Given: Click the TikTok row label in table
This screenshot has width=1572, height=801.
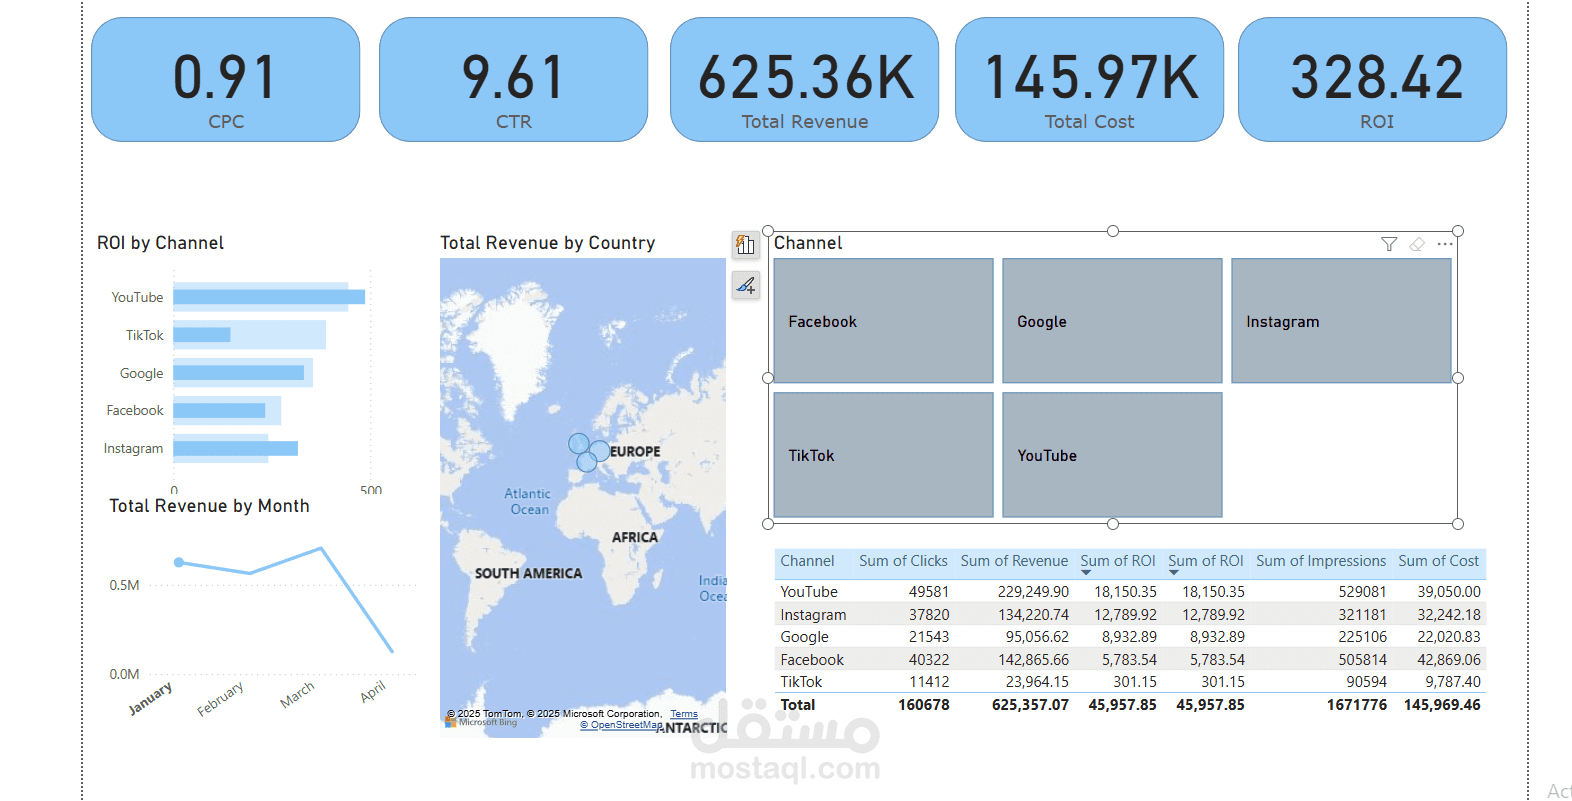Looking at the screenshot, I should 801,682.
